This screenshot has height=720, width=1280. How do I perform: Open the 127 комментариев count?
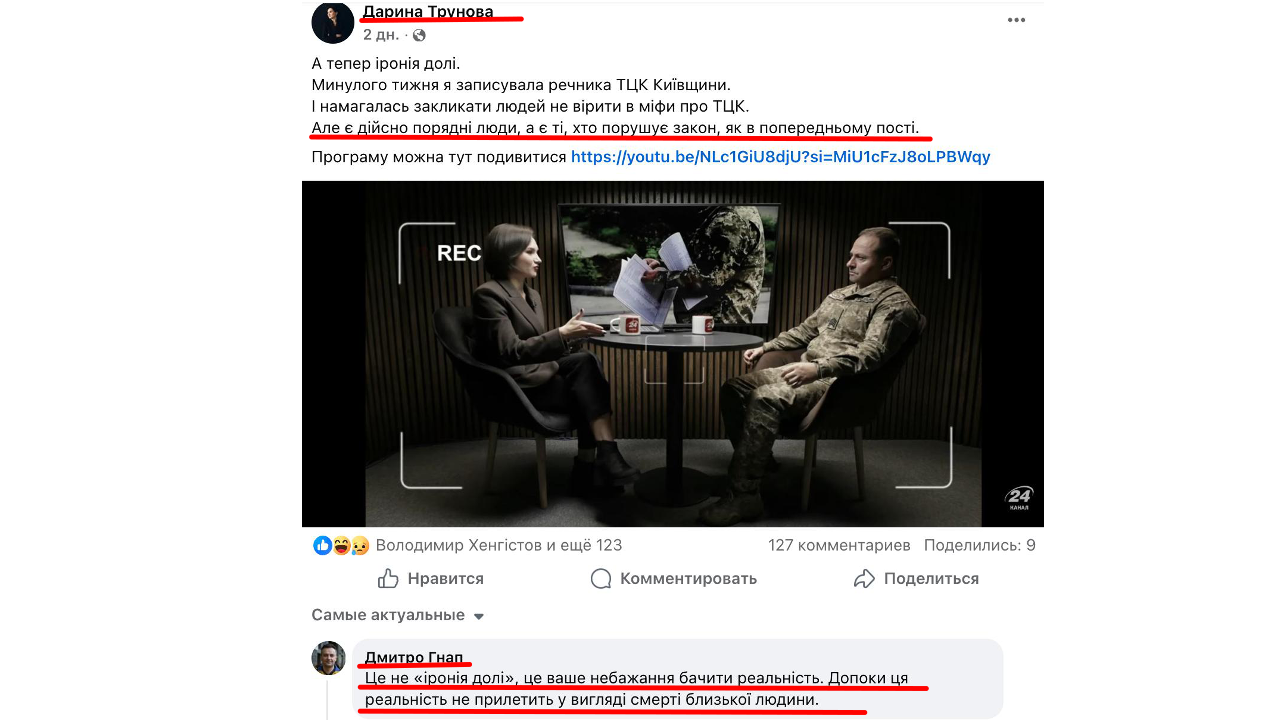tap(839, 545)
